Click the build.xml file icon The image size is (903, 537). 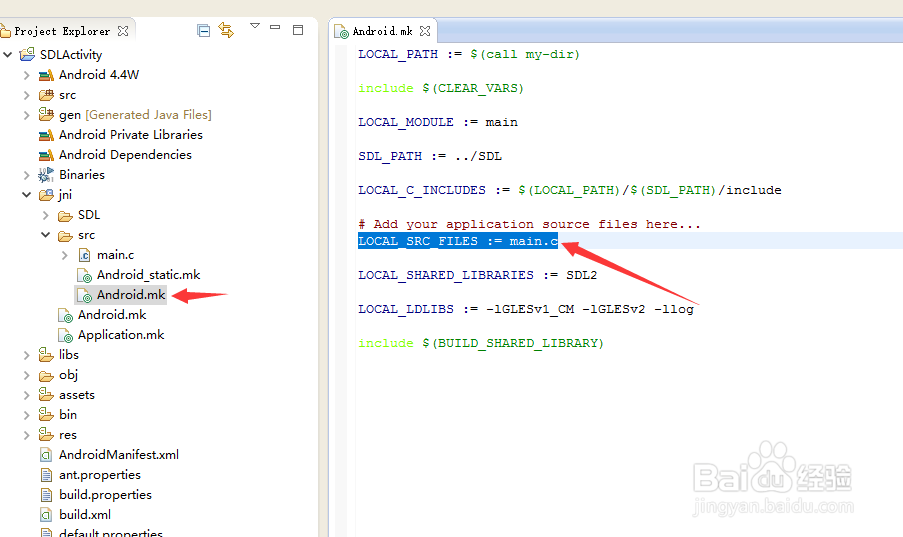[x=46, y=515]
